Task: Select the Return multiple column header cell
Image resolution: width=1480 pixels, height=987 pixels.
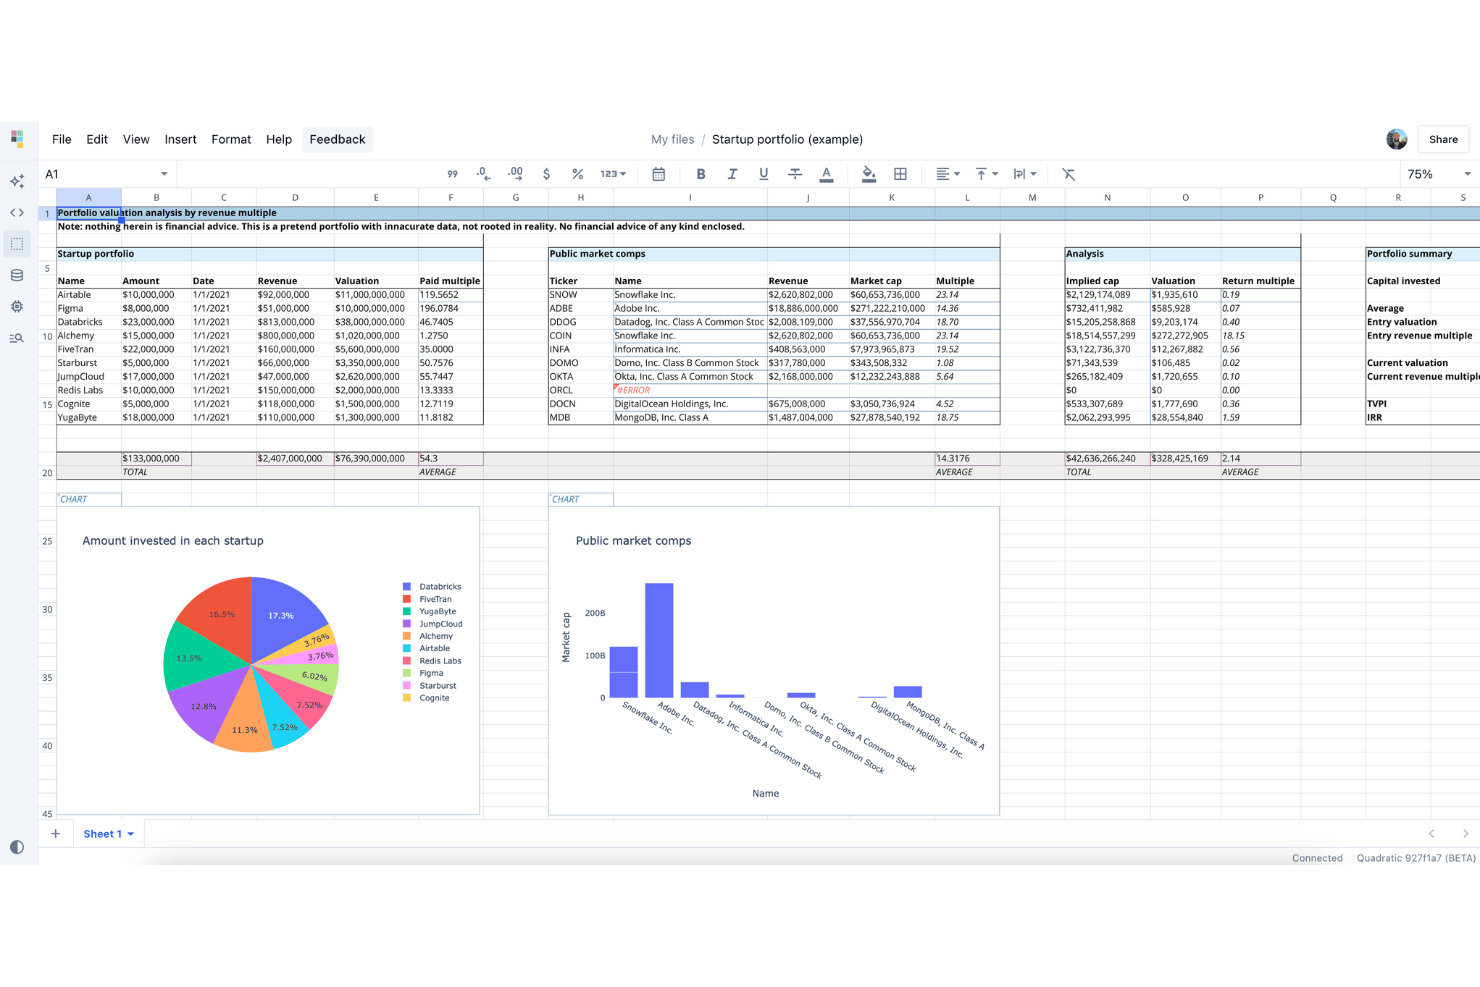Action: pyautogui.click(x=1258, y=281)
